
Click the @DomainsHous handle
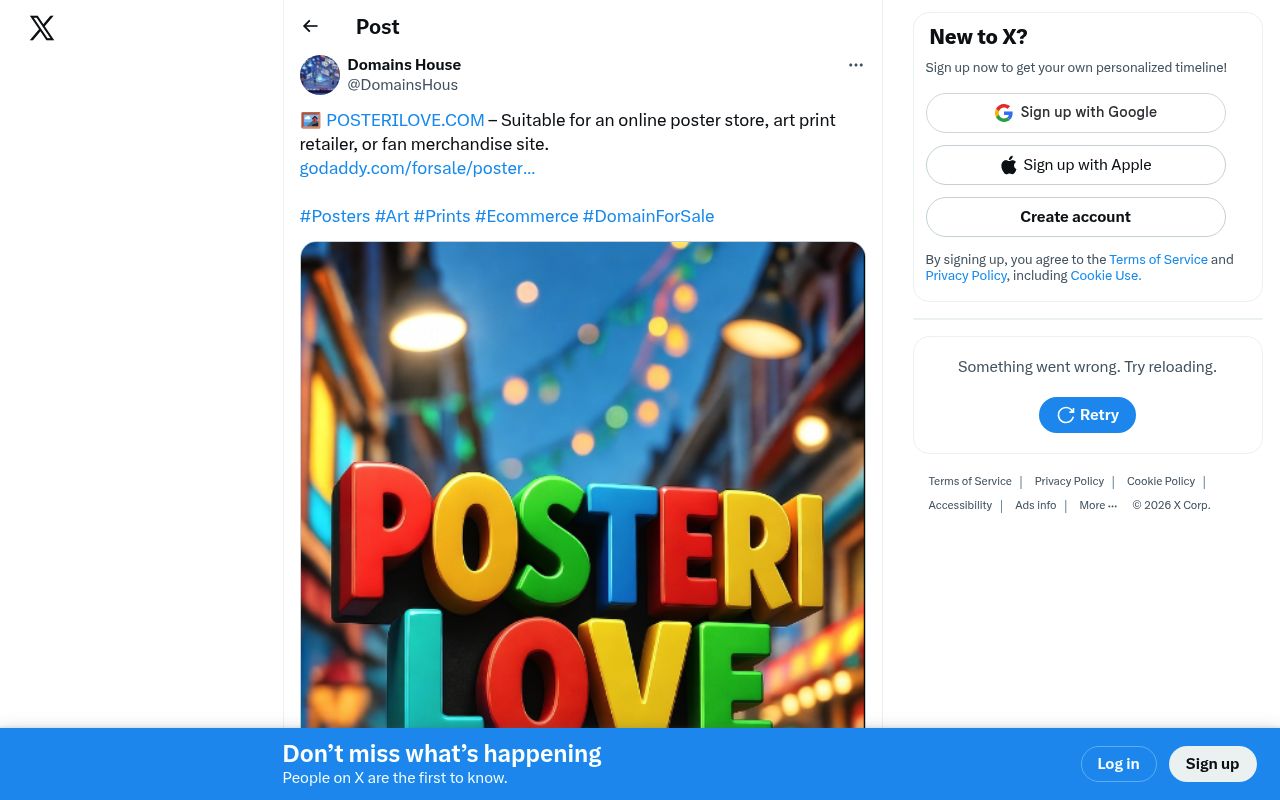click(402, 85)
